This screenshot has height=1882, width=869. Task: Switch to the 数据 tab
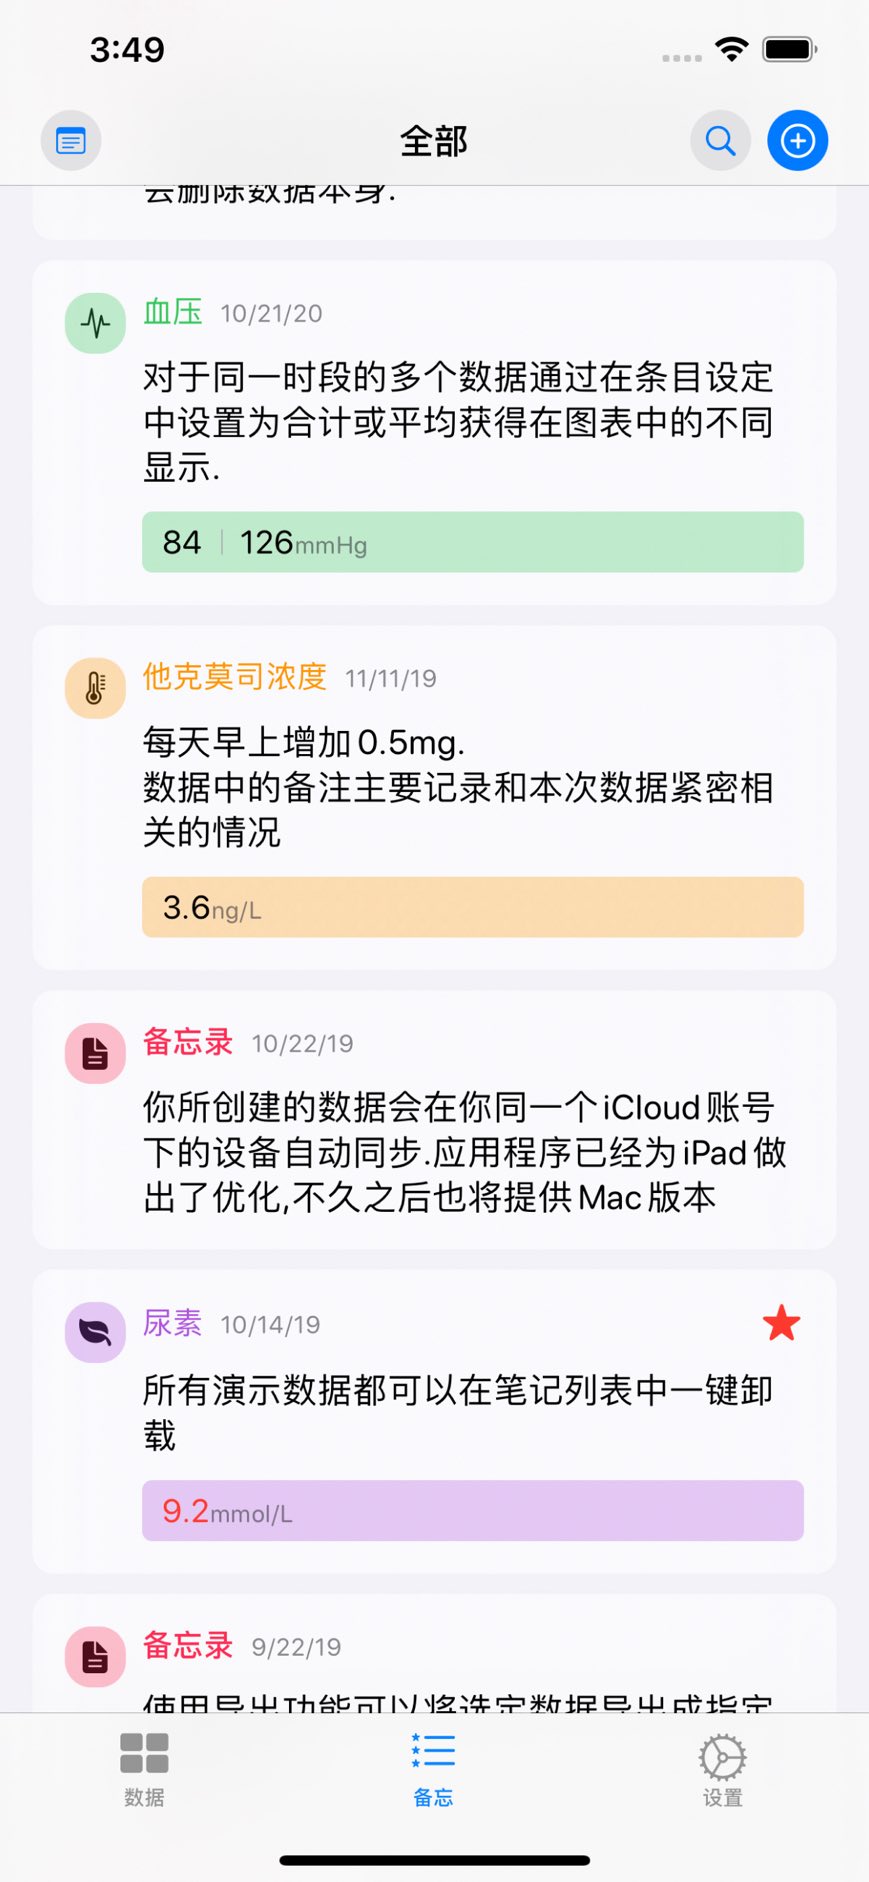(x=144, y=1769)
